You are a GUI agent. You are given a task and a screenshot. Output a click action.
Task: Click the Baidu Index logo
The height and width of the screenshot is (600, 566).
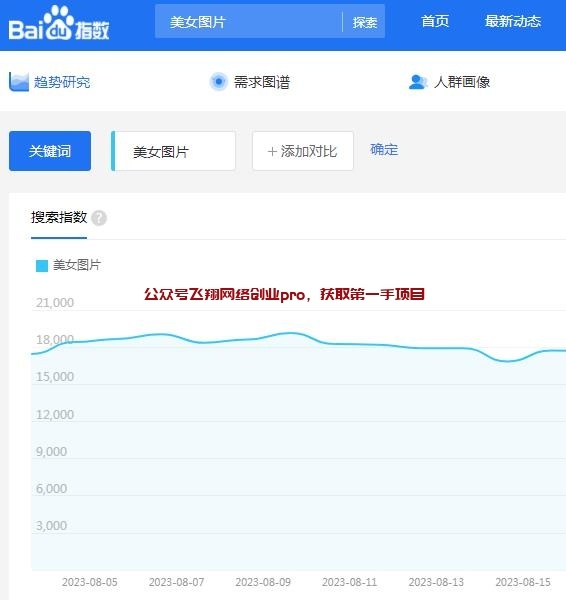tap(59, 24)
